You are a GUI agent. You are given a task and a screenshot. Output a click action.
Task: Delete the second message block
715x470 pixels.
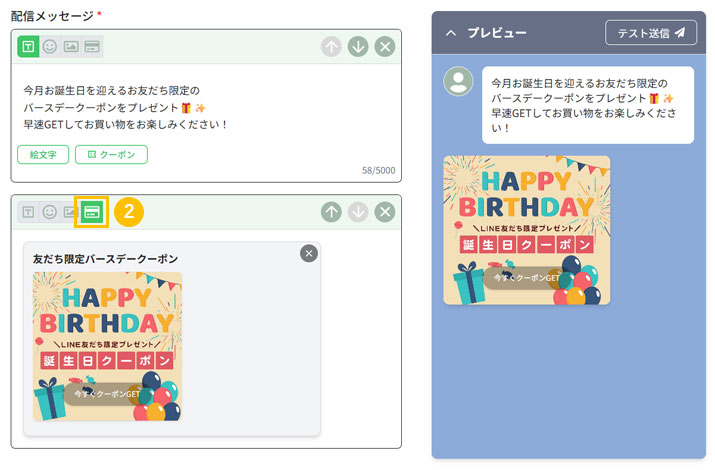pos(384,212)
